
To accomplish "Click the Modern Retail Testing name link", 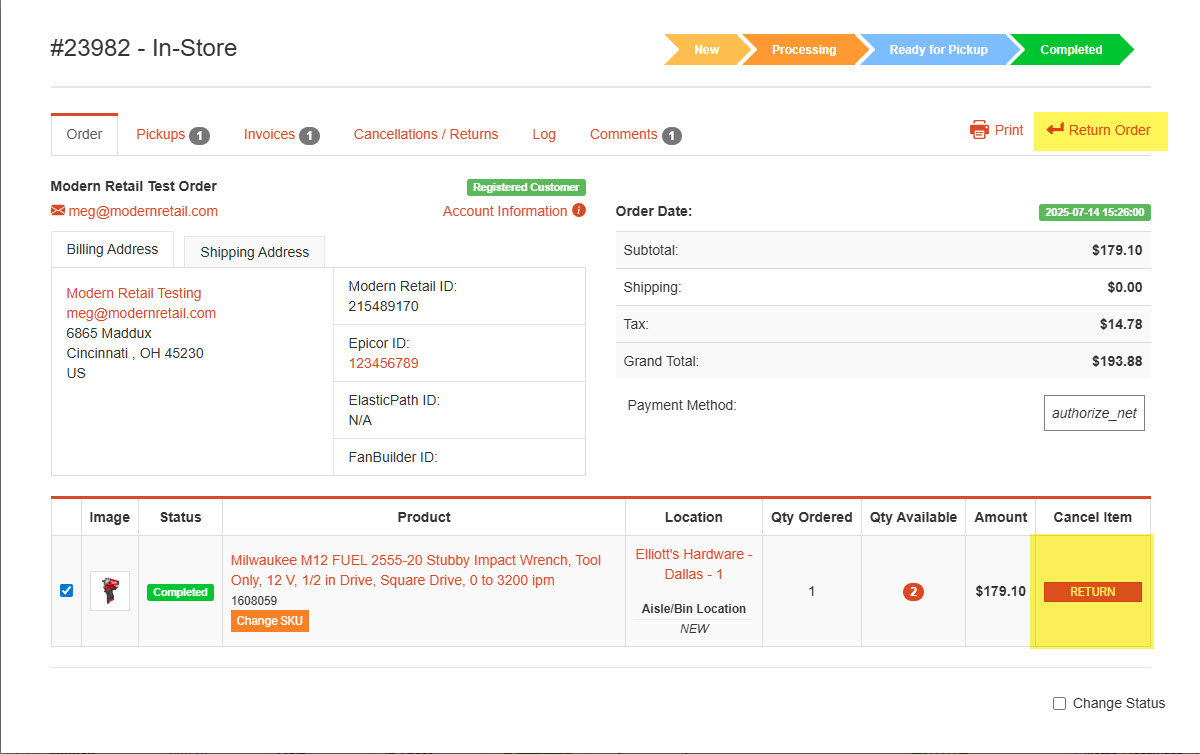I will tap(134, 293).
